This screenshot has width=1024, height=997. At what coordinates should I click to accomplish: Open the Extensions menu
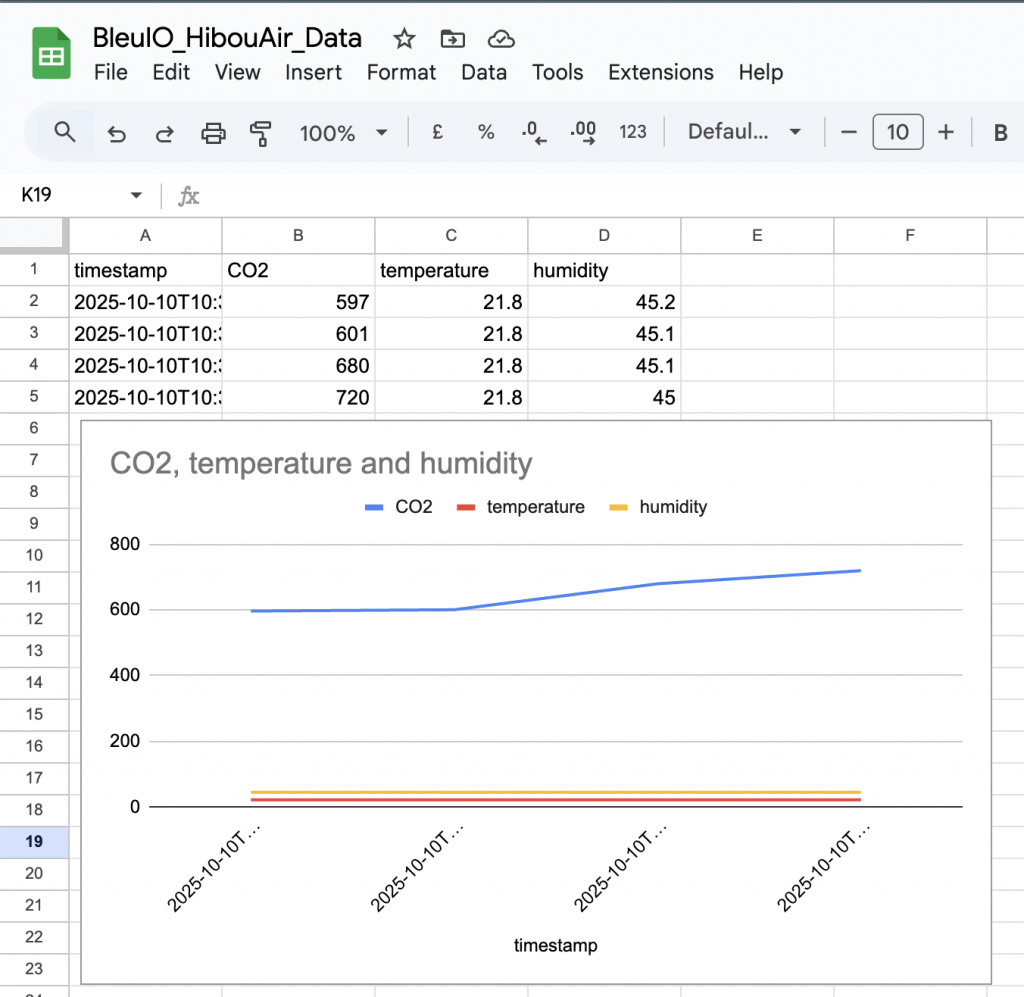coord(660,72)
